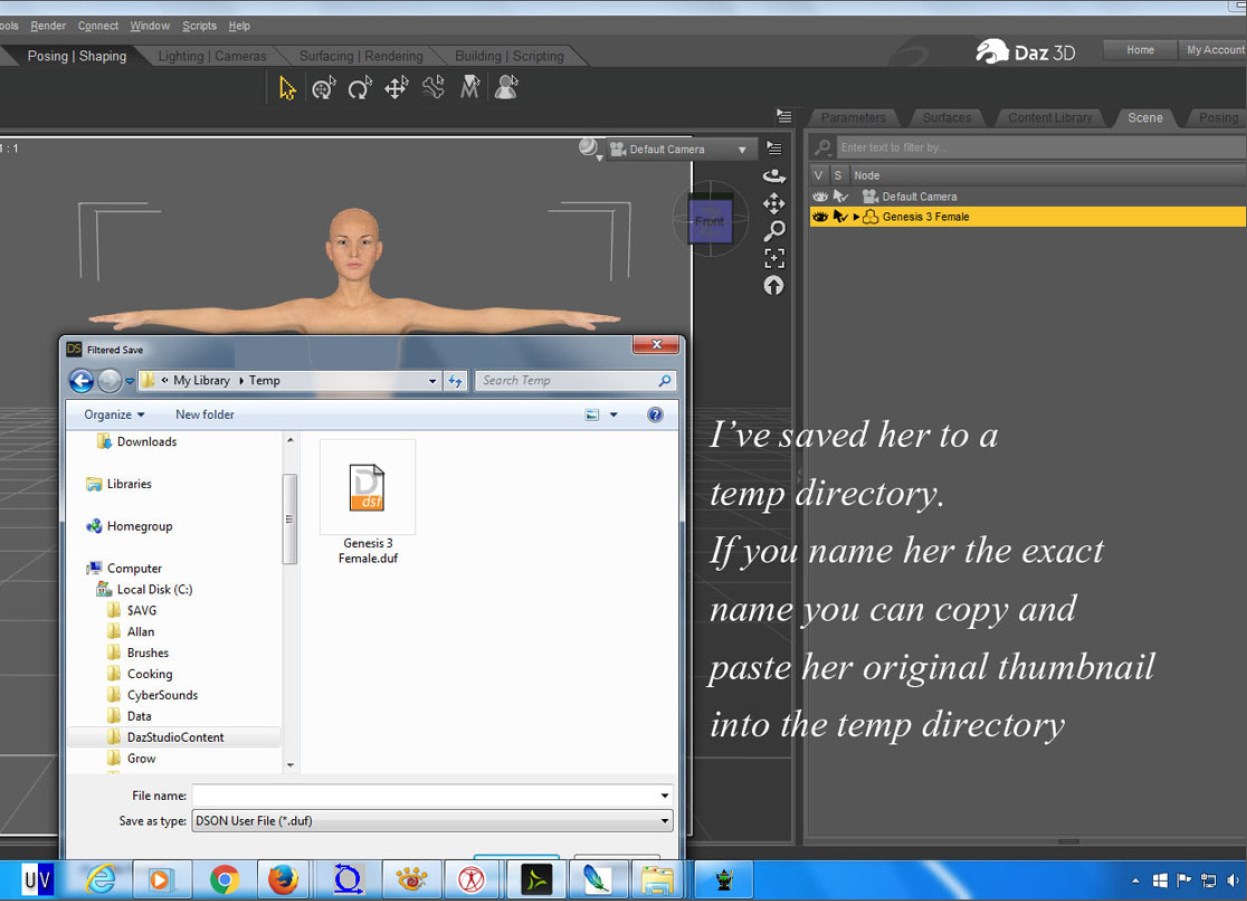Screen dimensions: 1247x901
Task: Switch to Surfacing | Rendering tab
Action: (361, 56)
